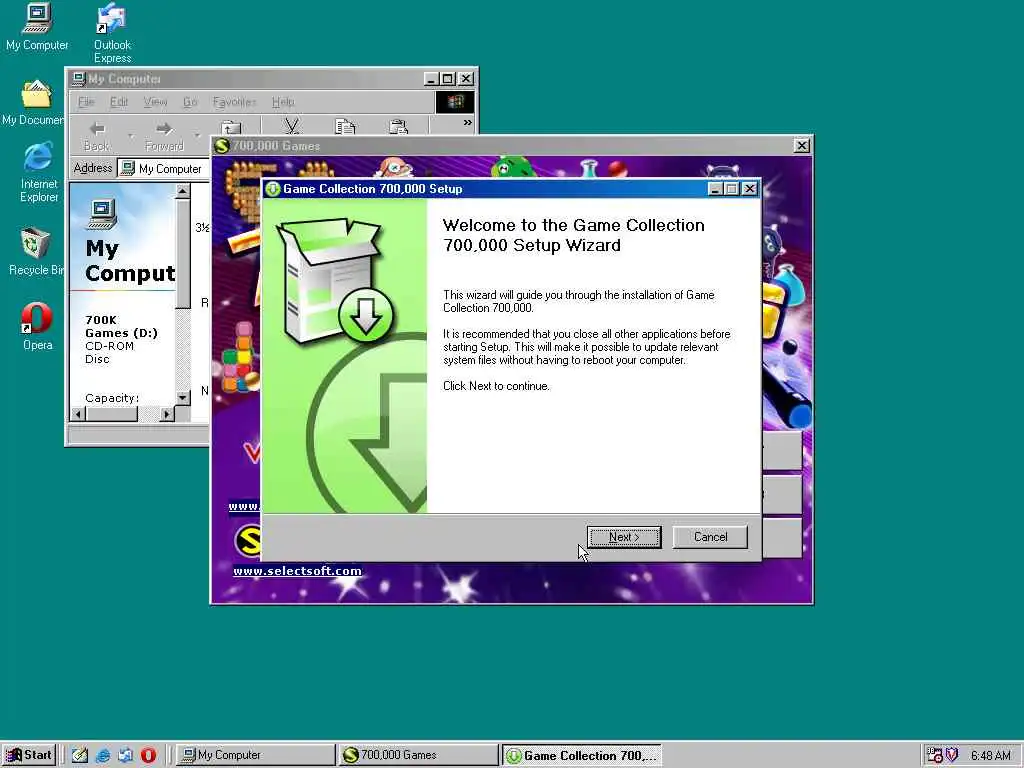
Task: Click the Copy toolbar icon
Action: [x=345, y=127]
